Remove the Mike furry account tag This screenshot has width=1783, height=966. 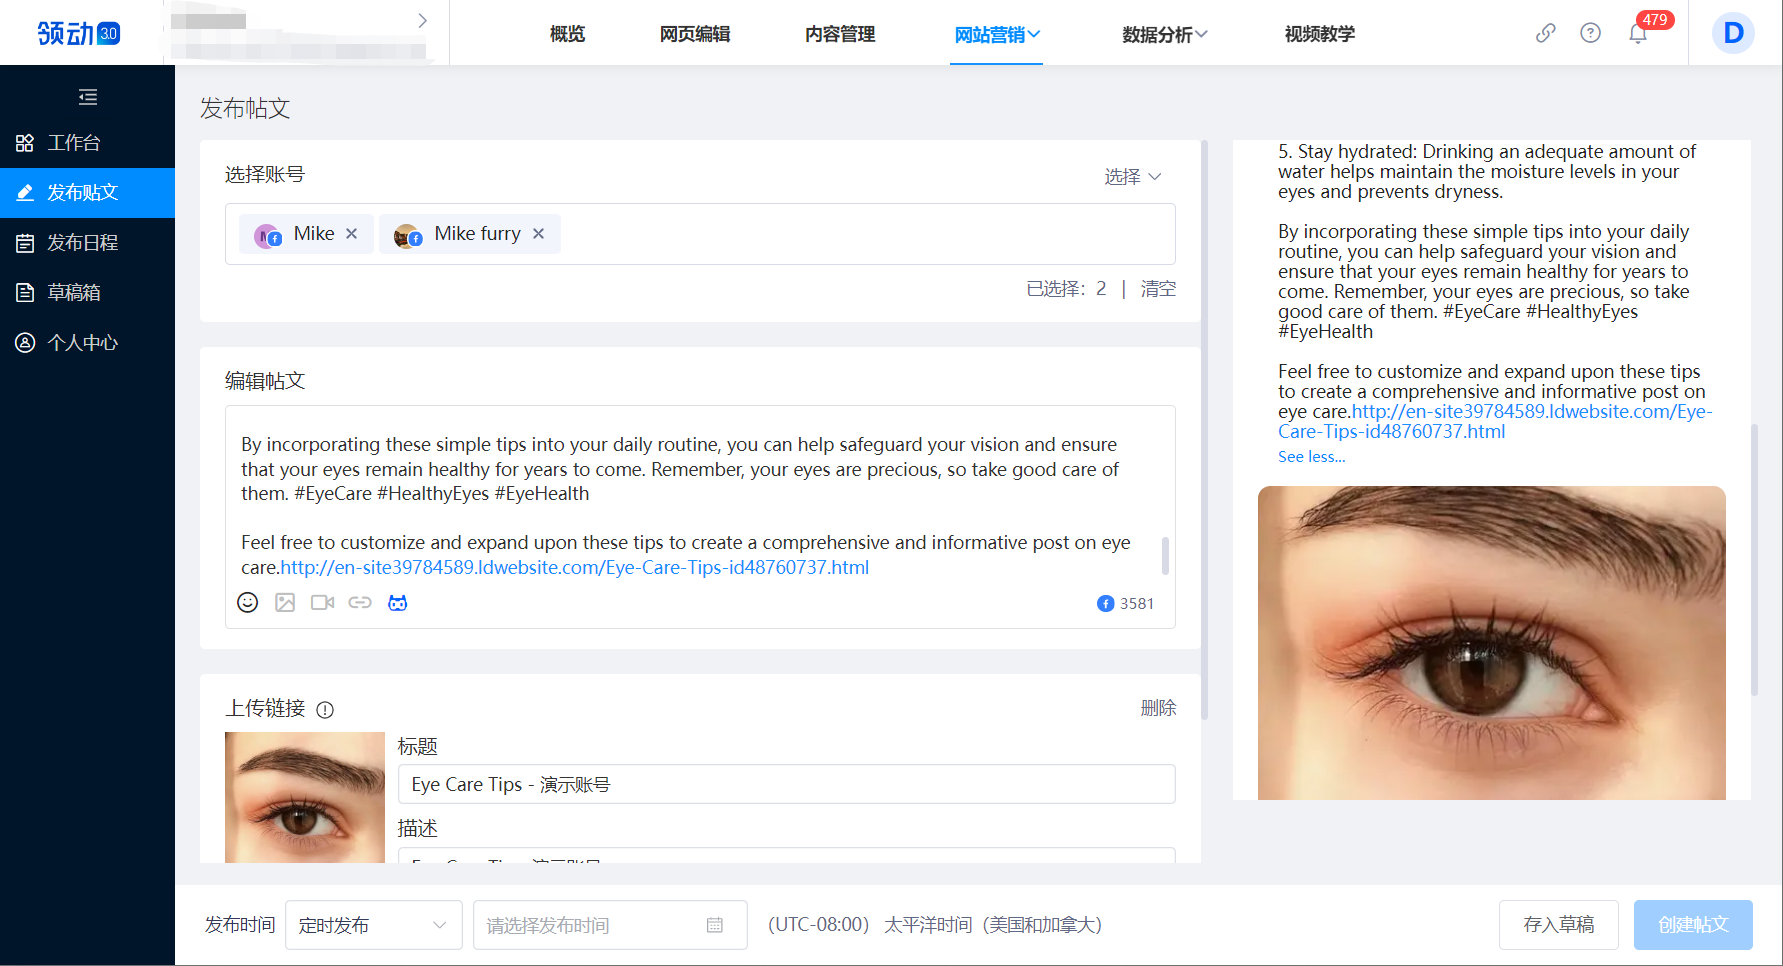539,233
